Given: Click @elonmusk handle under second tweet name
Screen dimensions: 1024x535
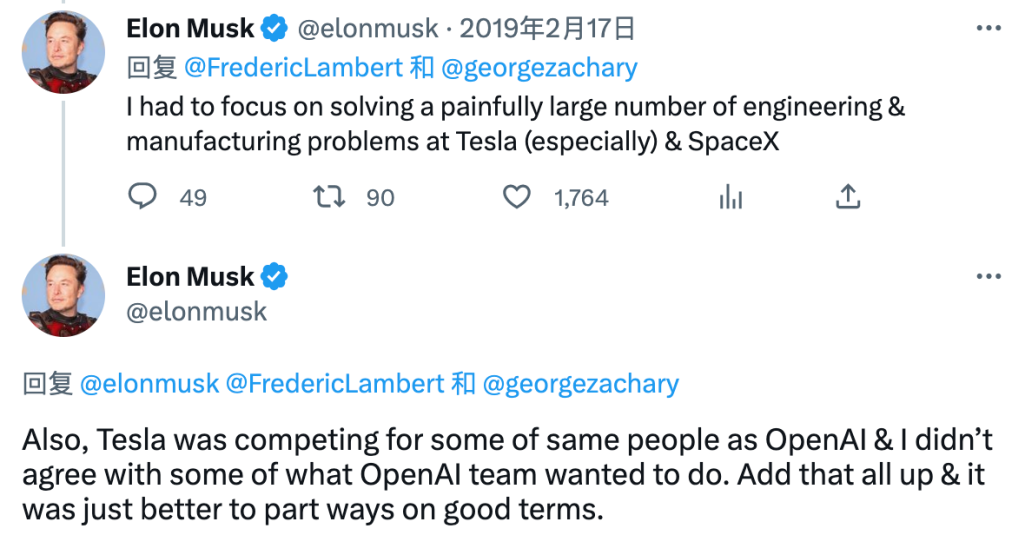Looking at the screenshot, I should 197,311.
